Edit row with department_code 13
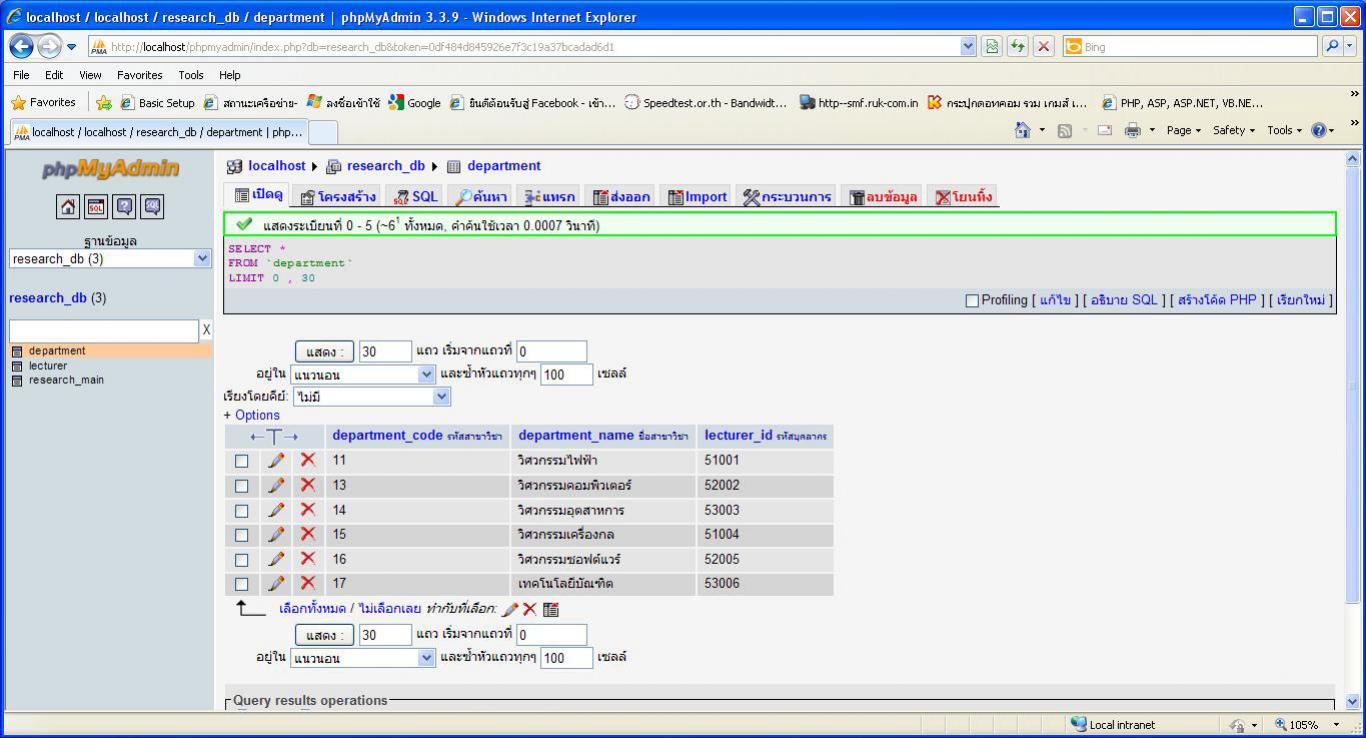The height and width of the screenshot is (738, 1366). click(277, 485)
